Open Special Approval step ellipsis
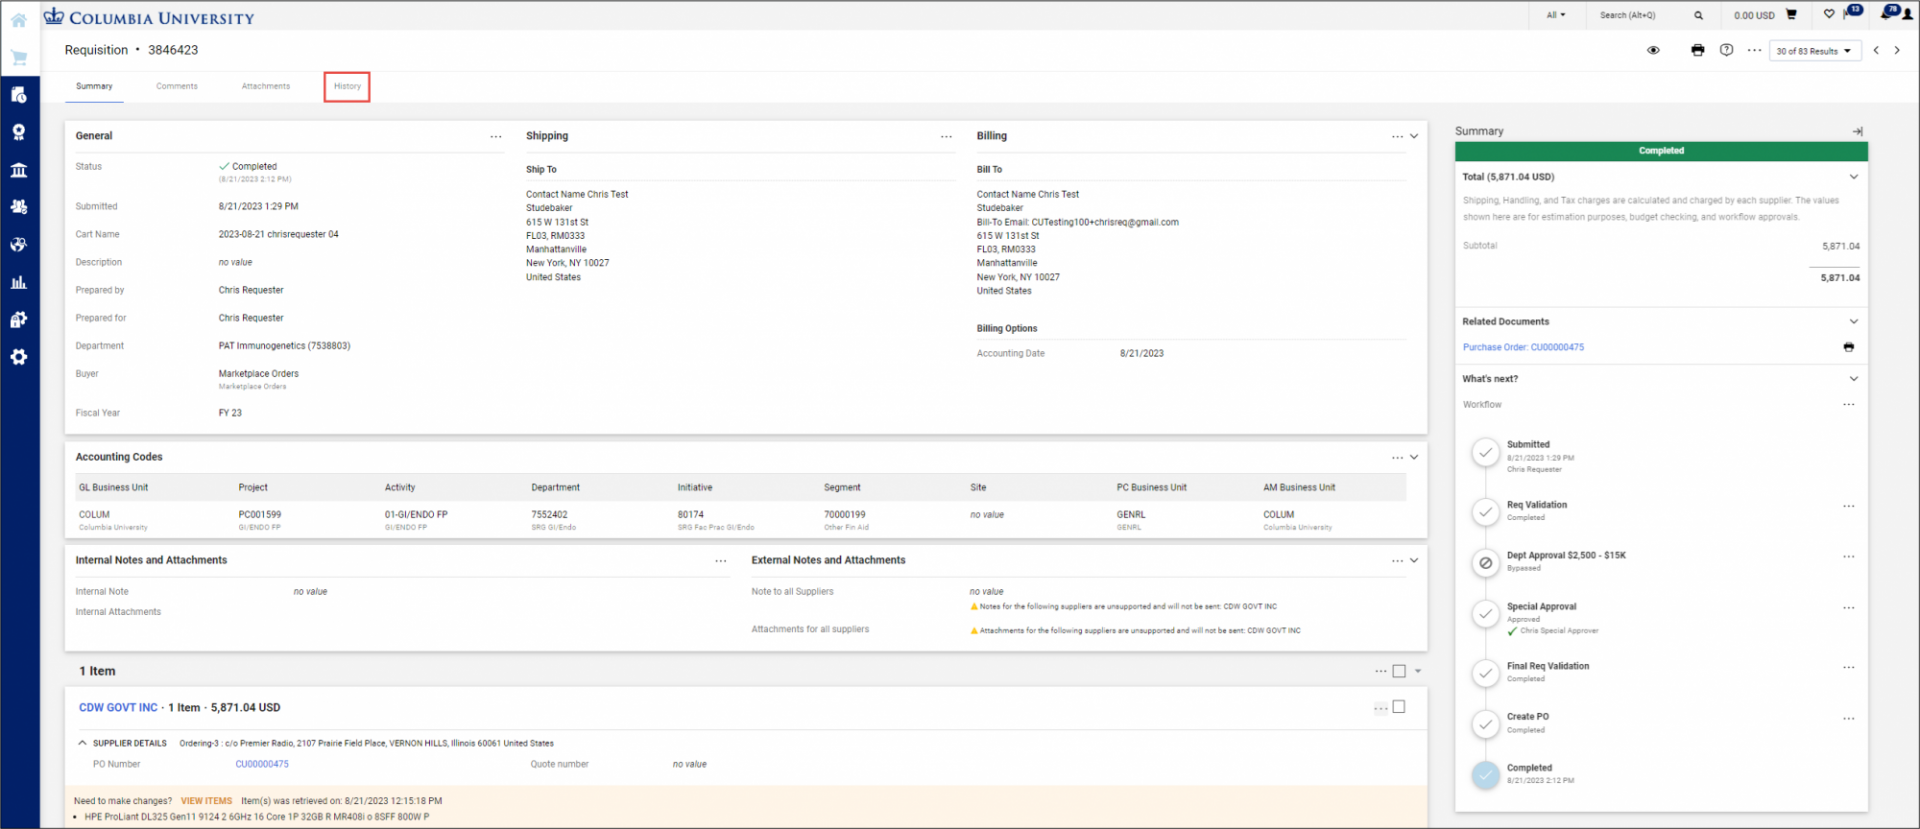 (1849, 608)
